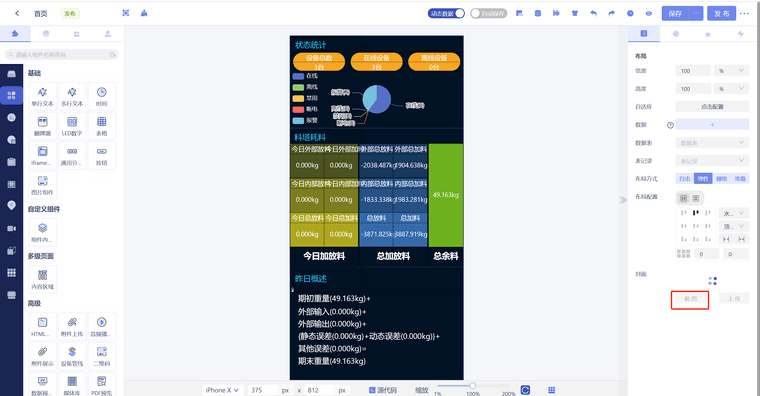Add the 按钮 button component

pos(102,155)
